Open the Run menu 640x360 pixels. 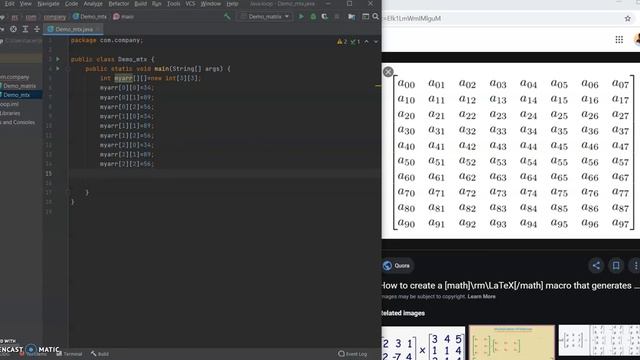pos(156,4)
